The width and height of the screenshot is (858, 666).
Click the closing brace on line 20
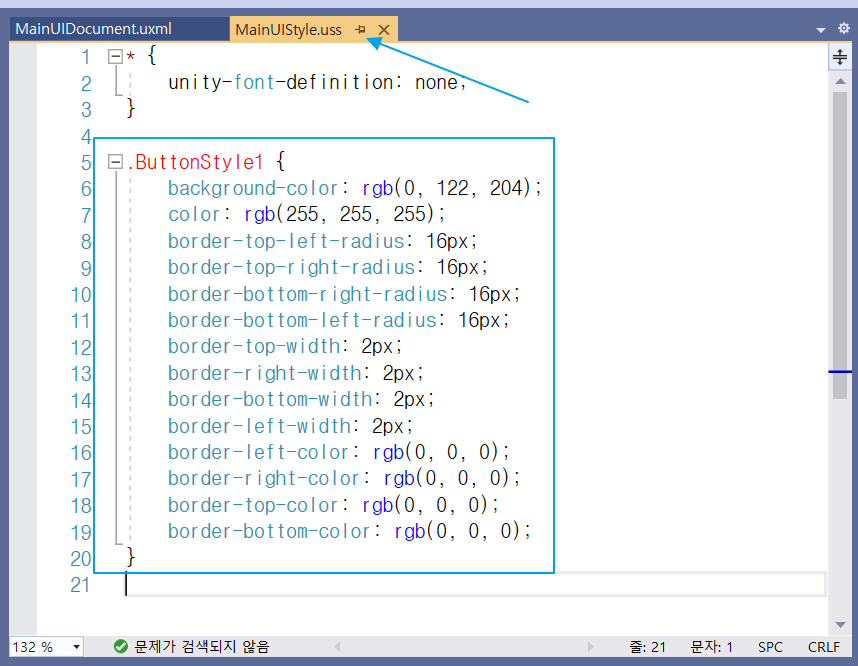[x=131, y=558]
